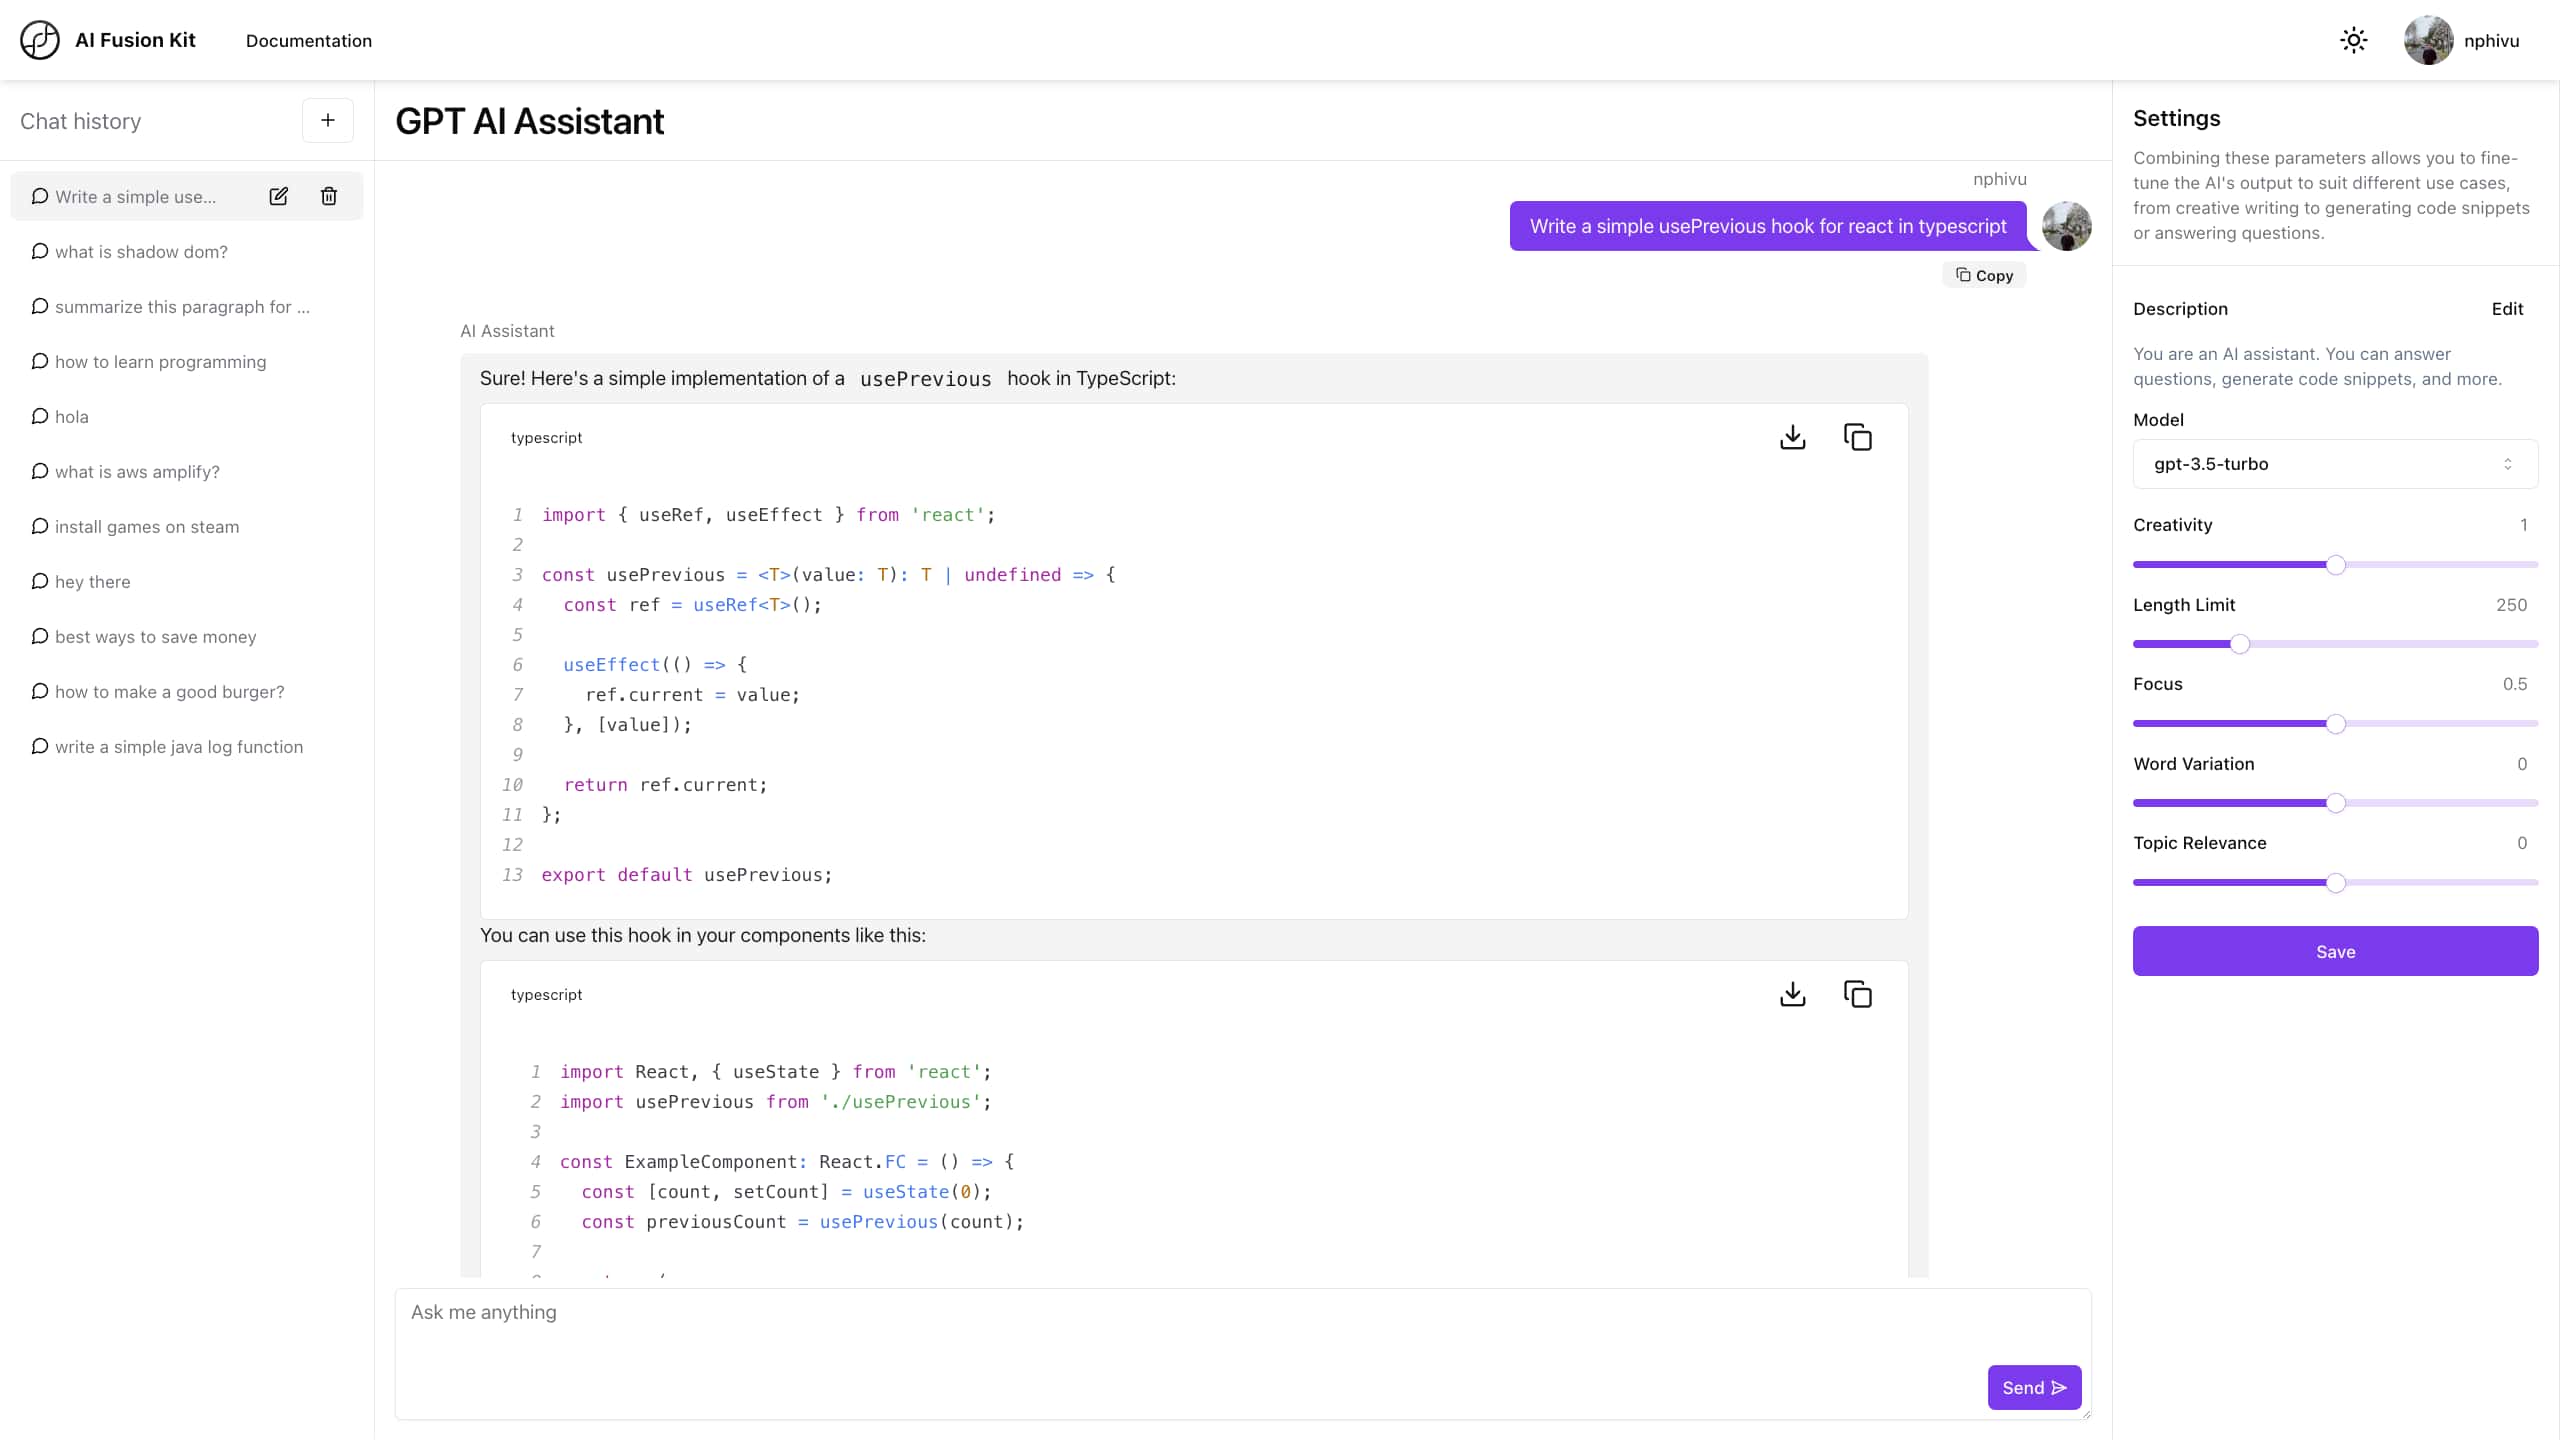Click the 'Chat history' label
2560x1440 pixels.
coord(81,121)
